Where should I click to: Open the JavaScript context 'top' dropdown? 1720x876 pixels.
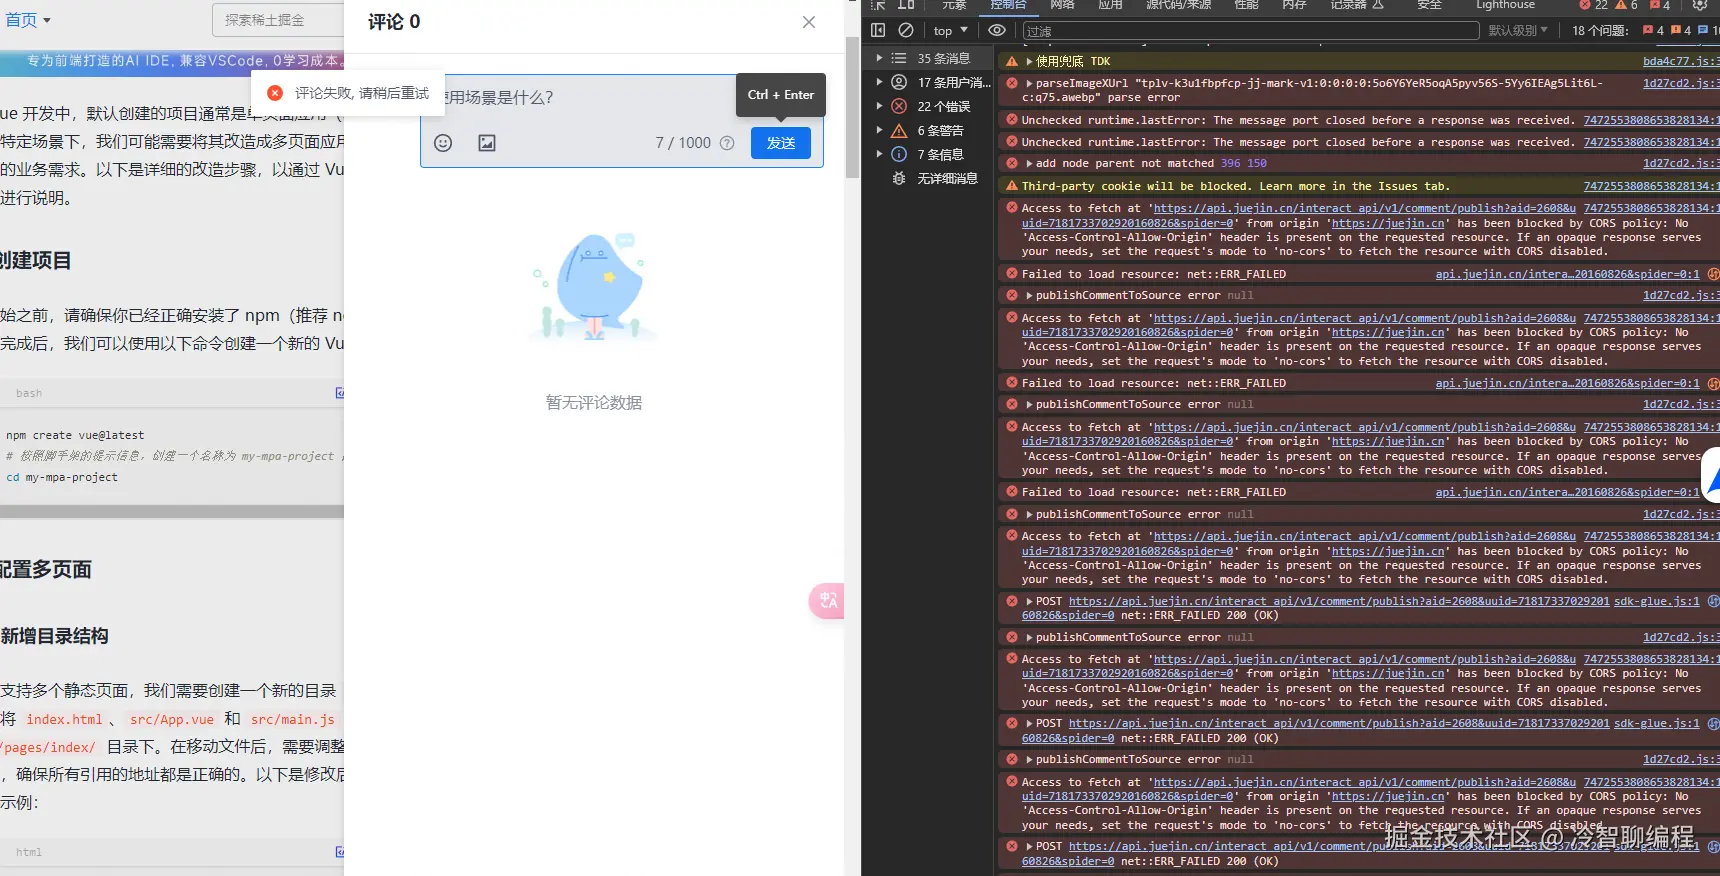pos(950,30)
